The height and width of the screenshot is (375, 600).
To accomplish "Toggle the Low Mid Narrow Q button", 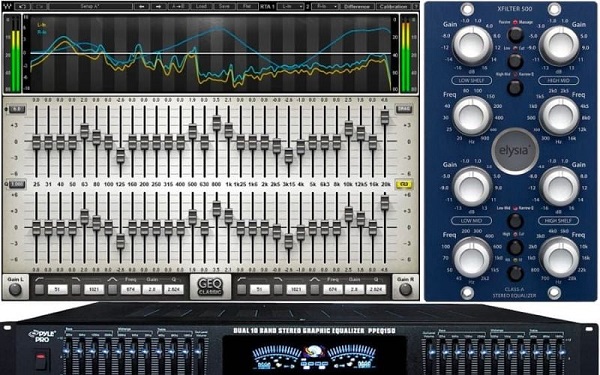I will point(515,221).
